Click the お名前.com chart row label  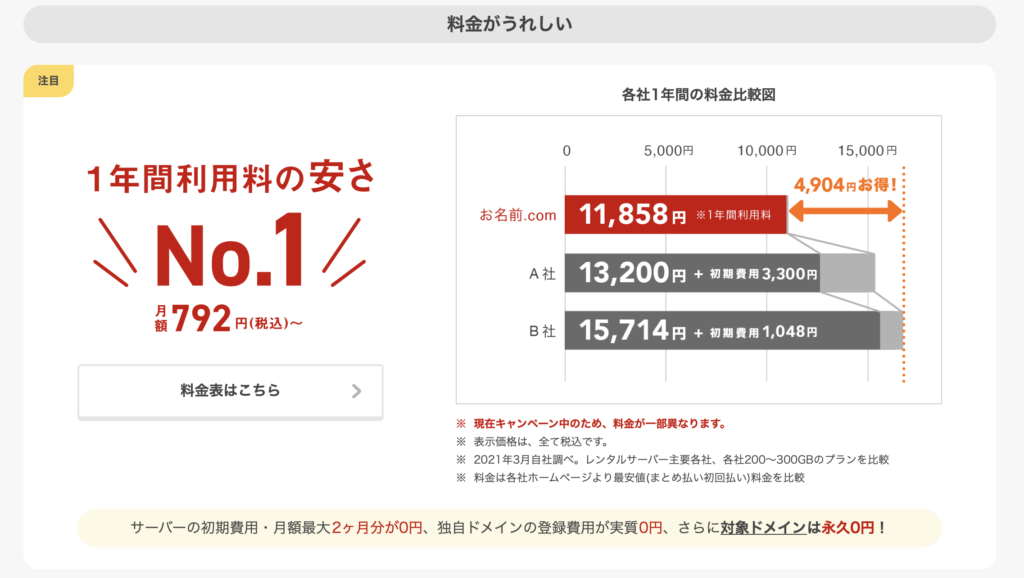tap(518, 215)
